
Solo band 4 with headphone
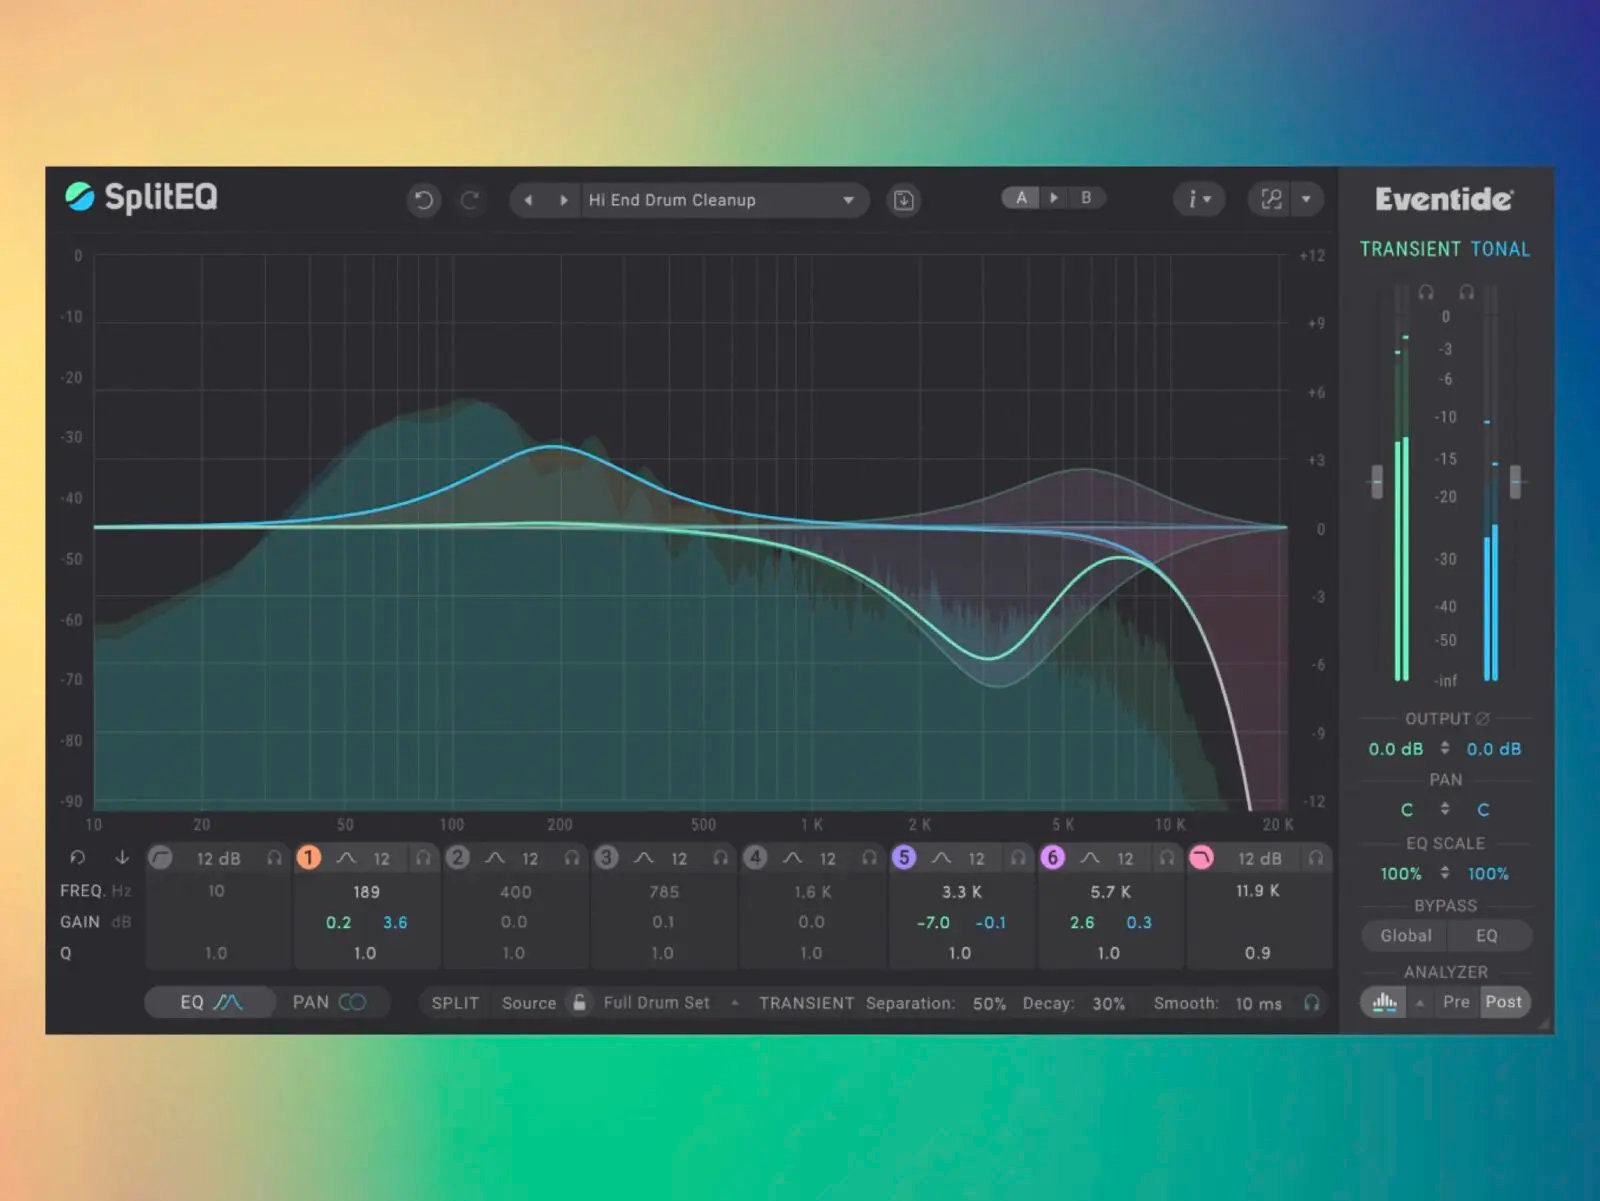click(870, 858)
